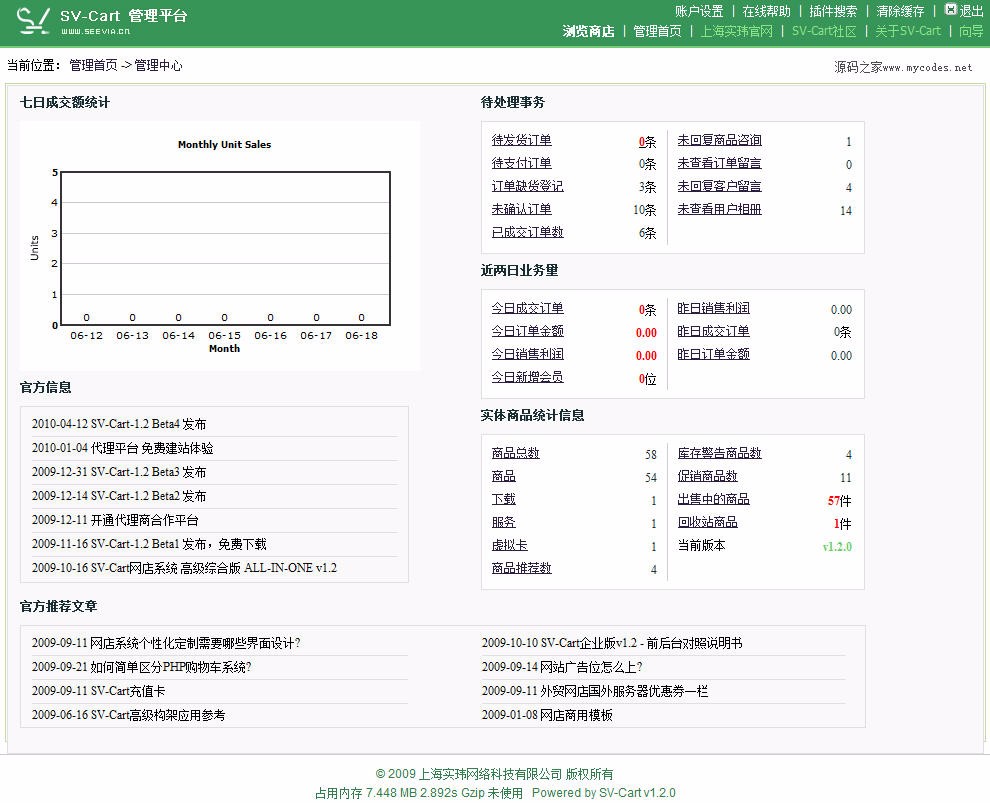Click 管理首页 in the breadcrumb path
Viewport: 990px width, 803px height.
93,65
